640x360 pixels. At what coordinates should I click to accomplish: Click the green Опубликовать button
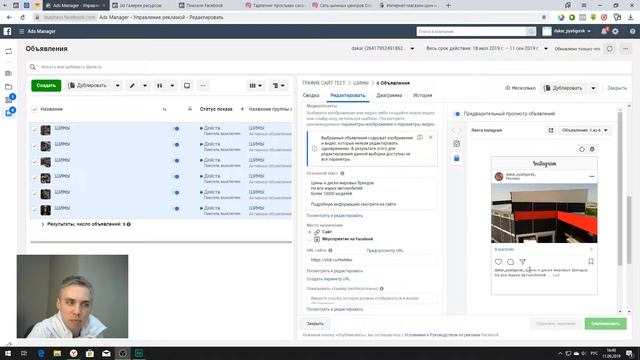coord(605,324)
